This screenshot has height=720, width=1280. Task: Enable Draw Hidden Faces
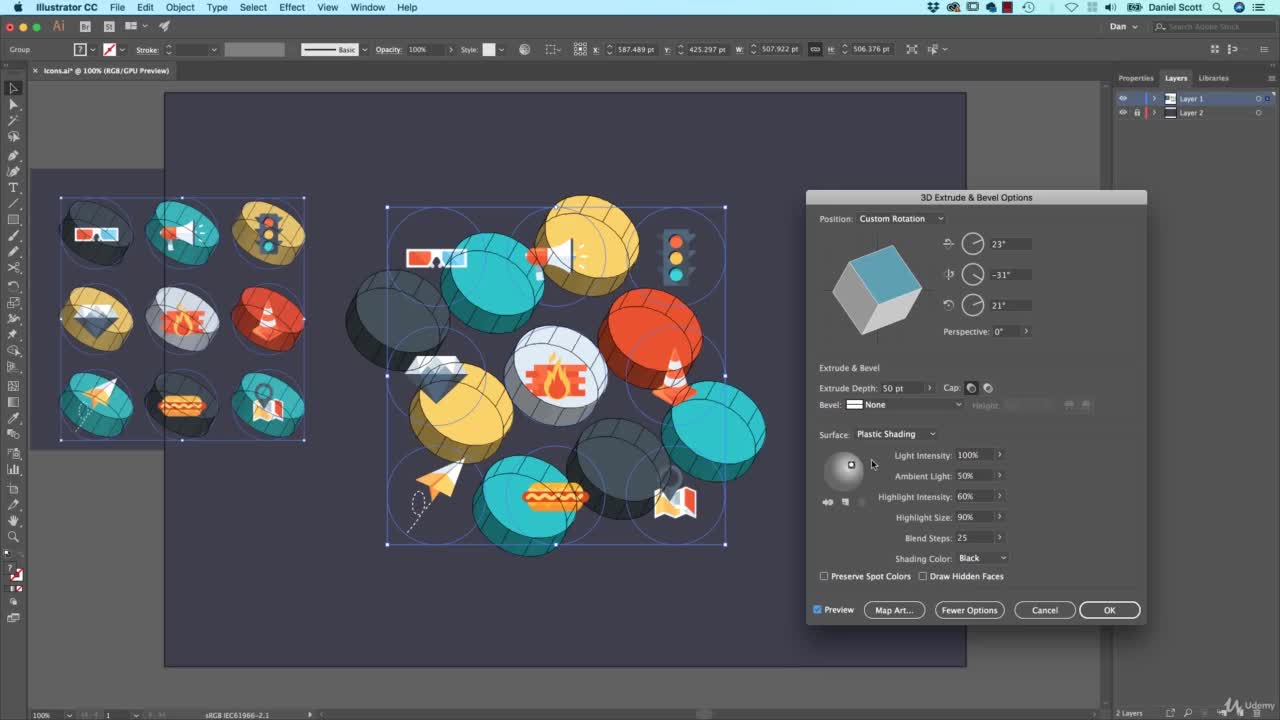tap(923, 576)
